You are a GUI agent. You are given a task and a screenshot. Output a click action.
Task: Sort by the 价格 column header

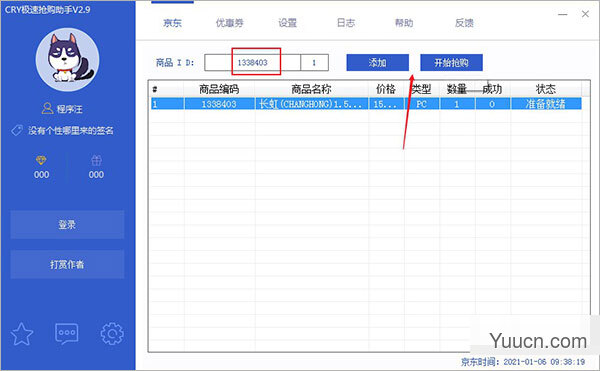[386, 89]
